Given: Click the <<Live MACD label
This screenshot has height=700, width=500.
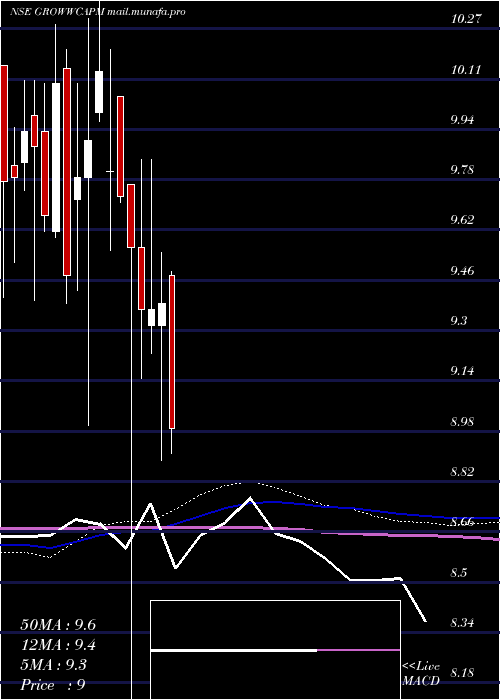Looking at the screenshot, I should [421, 674].
